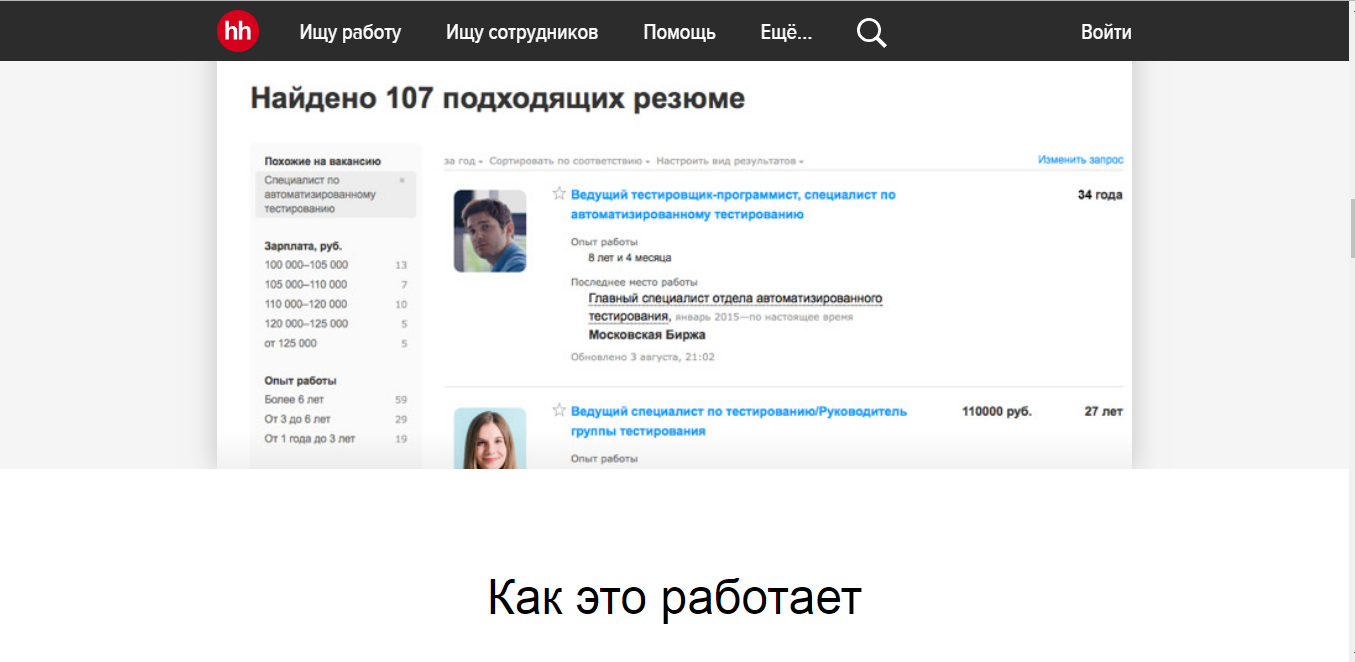Open the "Изменить запрос" link
This screenshot has height=662, width=1355.
point(1078,158)
